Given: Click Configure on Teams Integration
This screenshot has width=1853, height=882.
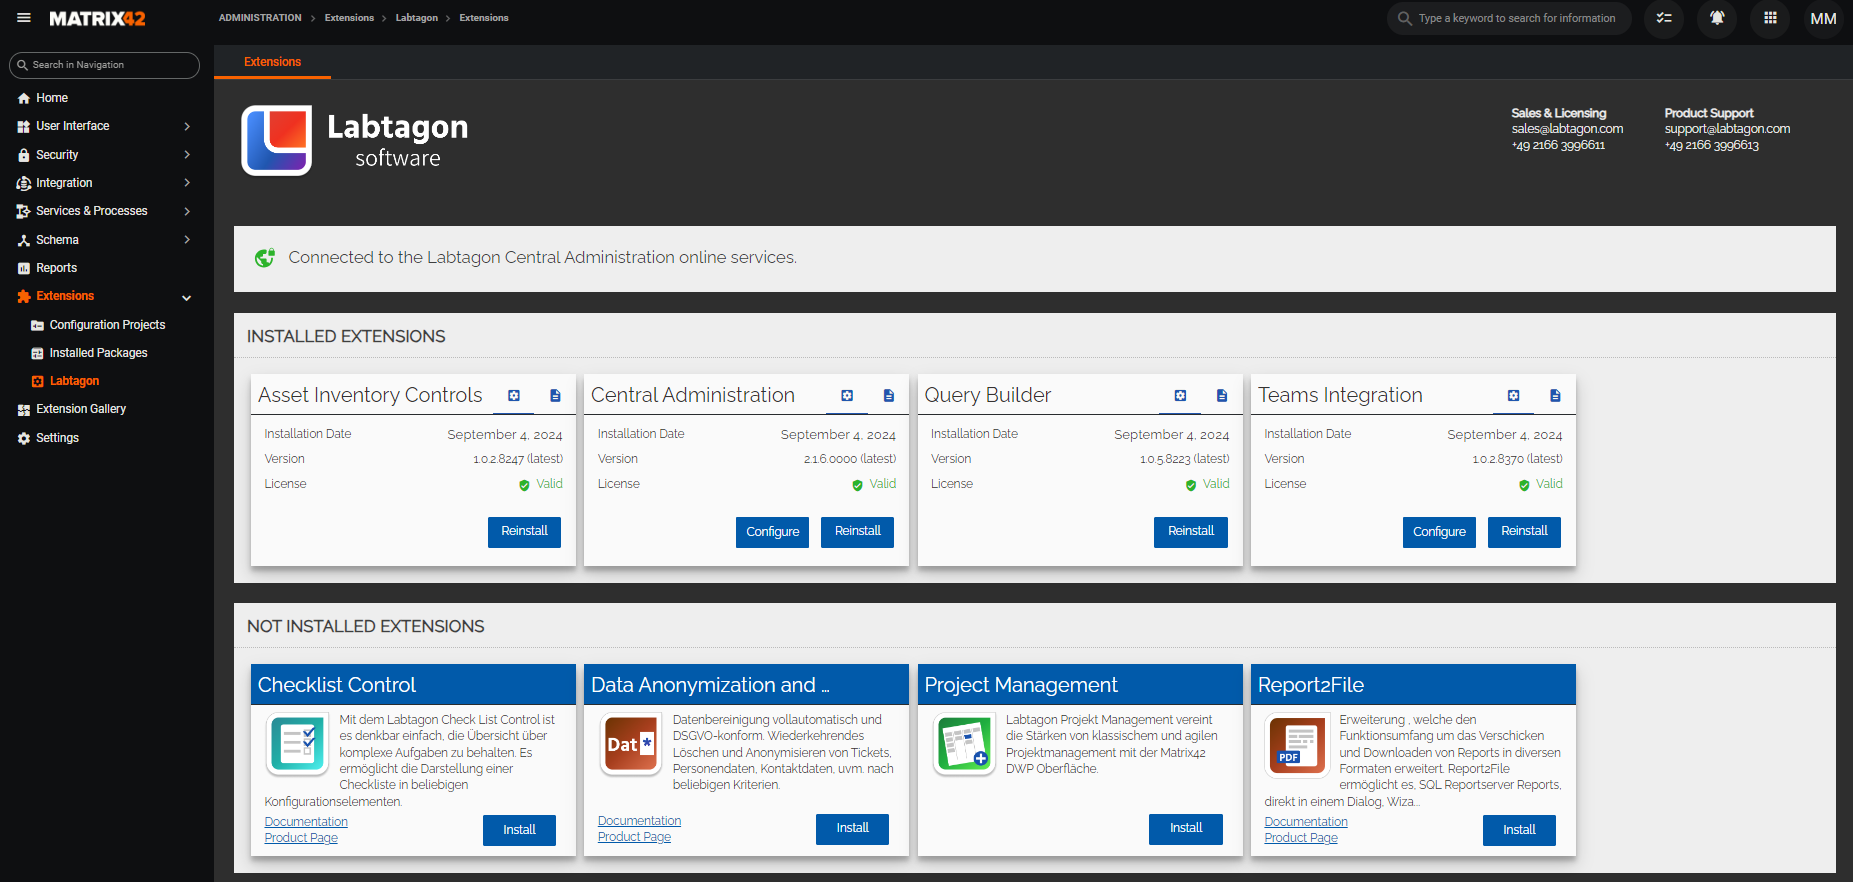Looking at the screenshot, I should pyautogui.click(x=1439, y=532).
